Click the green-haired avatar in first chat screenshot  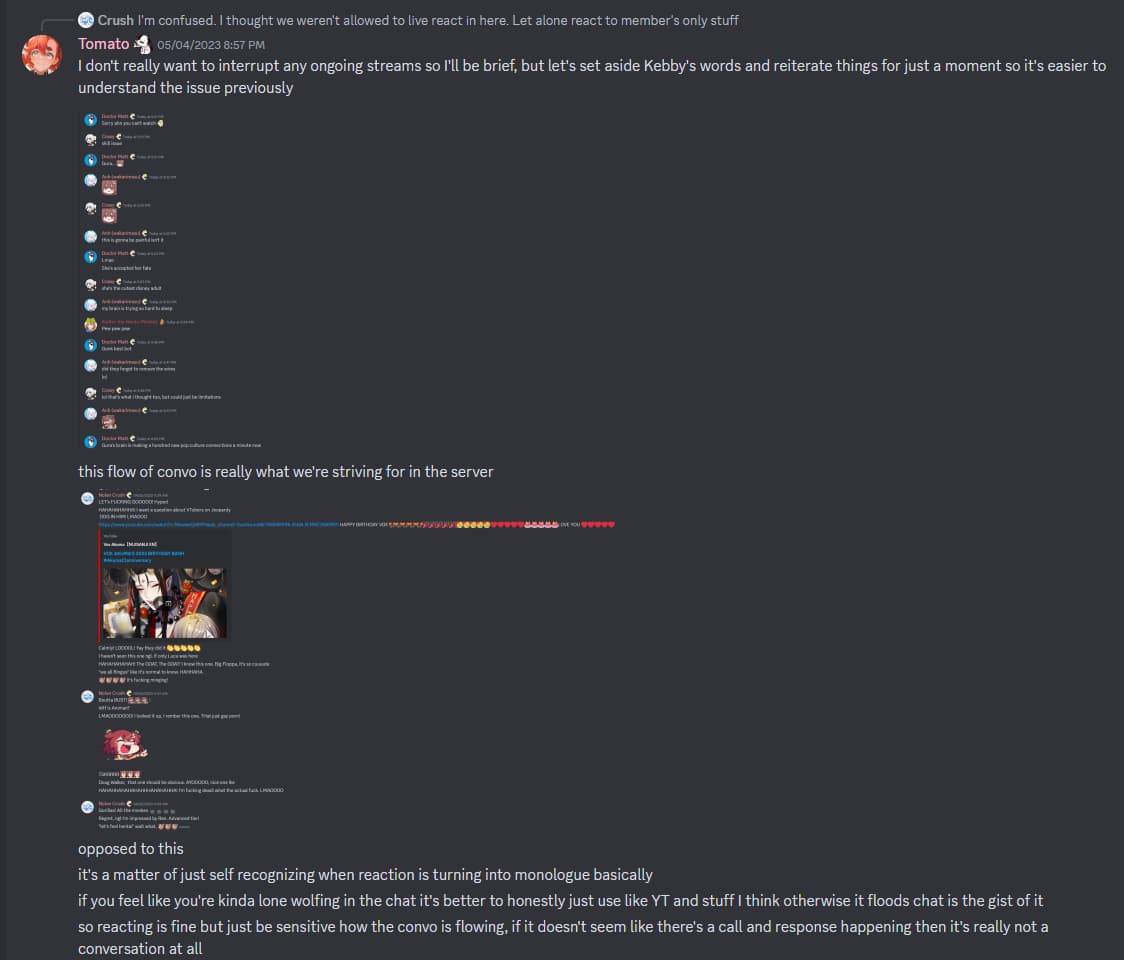90,325
